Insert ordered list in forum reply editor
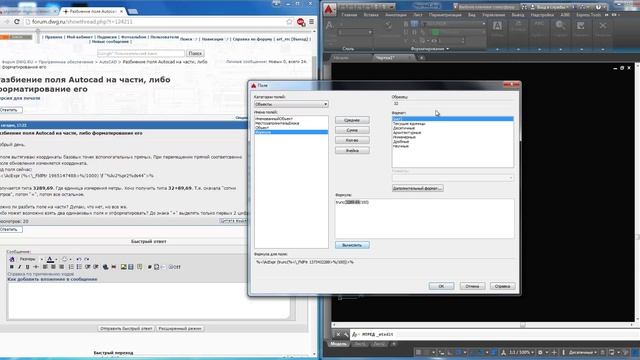This screenshot has width=640, height=360. pos(71,267)
